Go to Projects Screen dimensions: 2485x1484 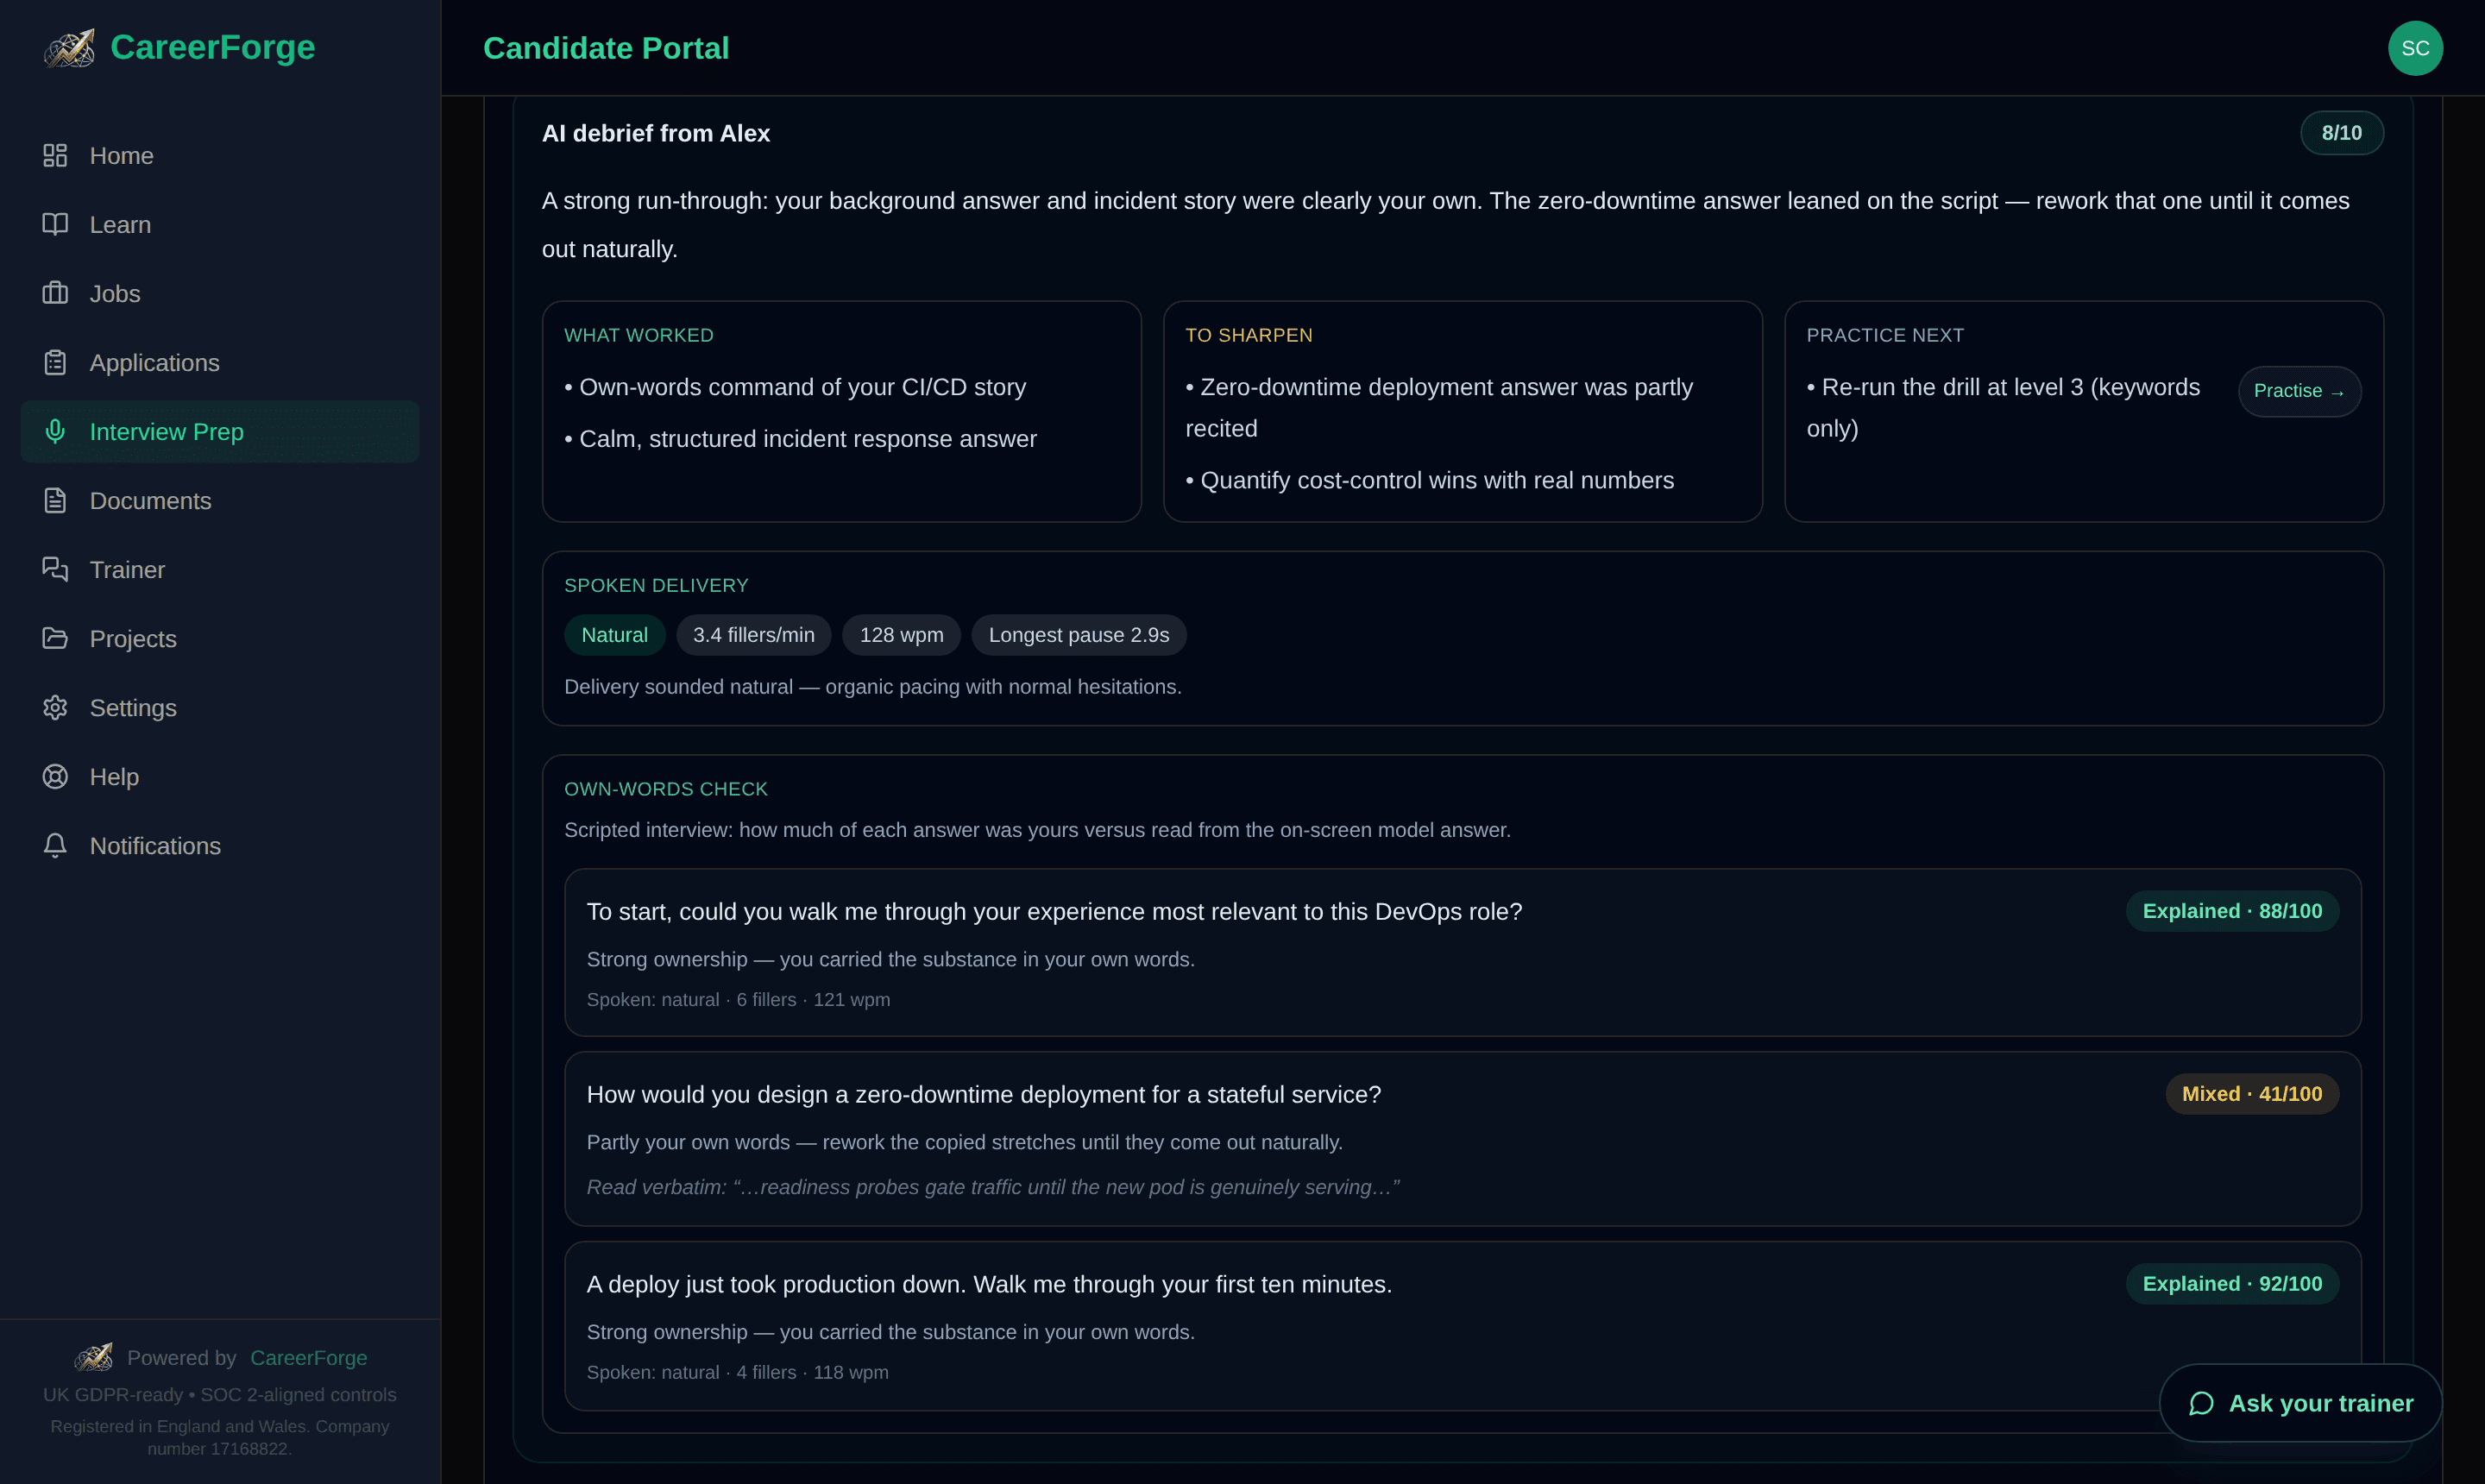pos(220,638)
